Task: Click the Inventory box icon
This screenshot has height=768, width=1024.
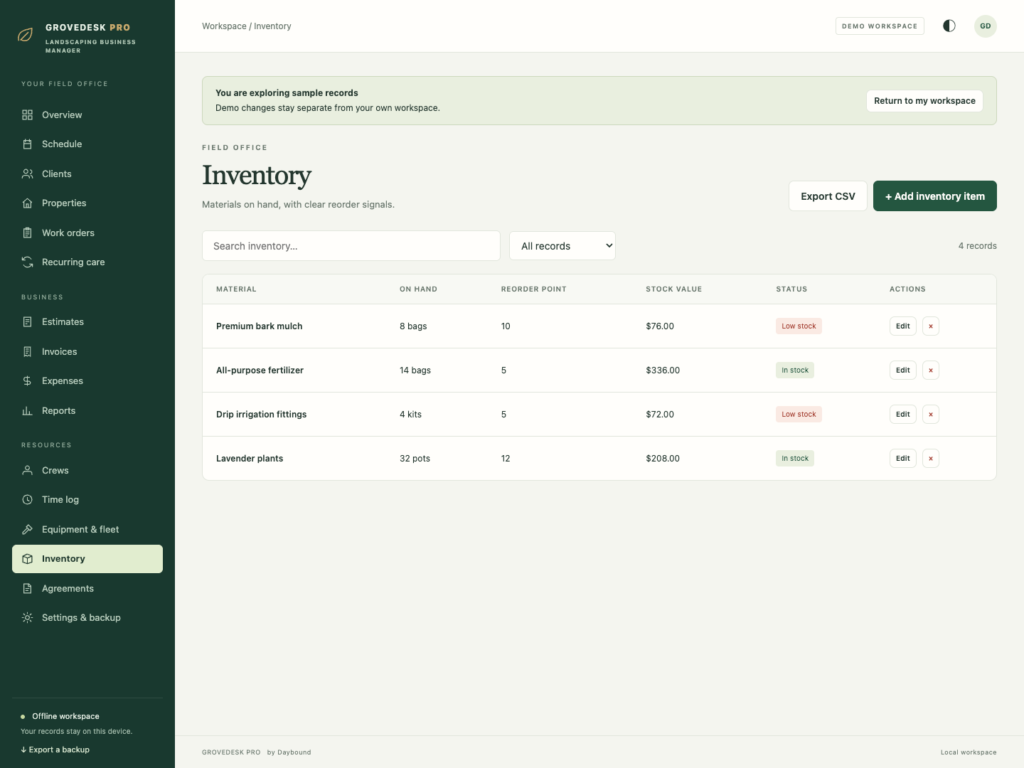Action: click(x=27, y=559)
